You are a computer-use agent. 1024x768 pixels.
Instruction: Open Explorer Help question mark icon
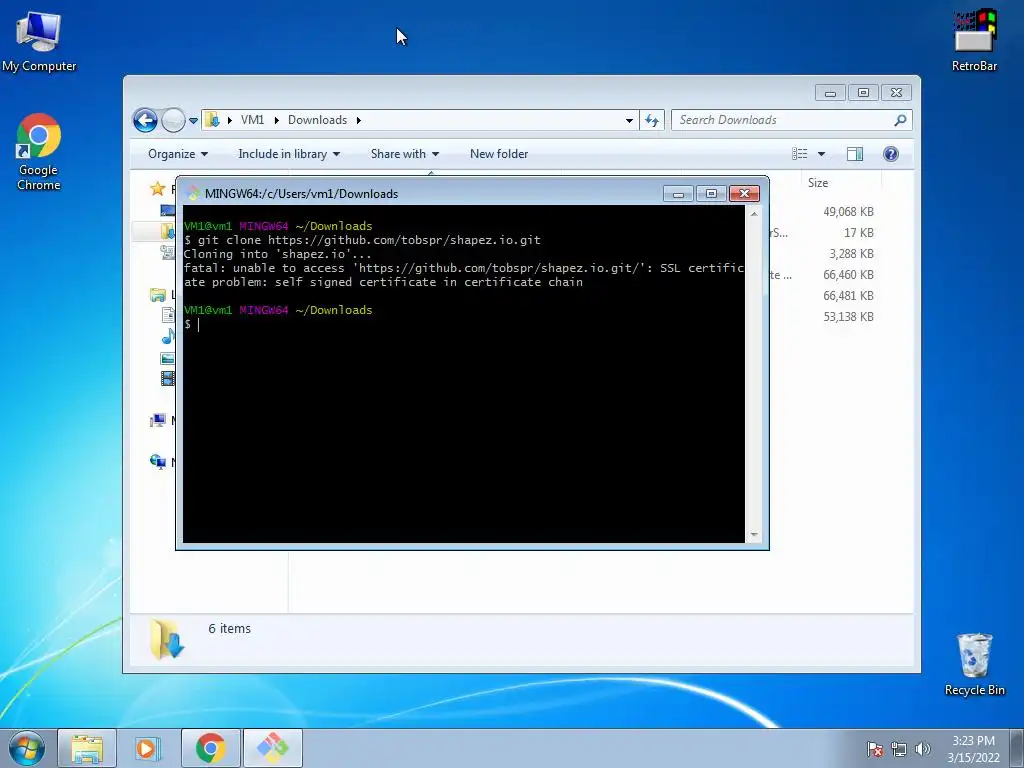coord(890,154)
